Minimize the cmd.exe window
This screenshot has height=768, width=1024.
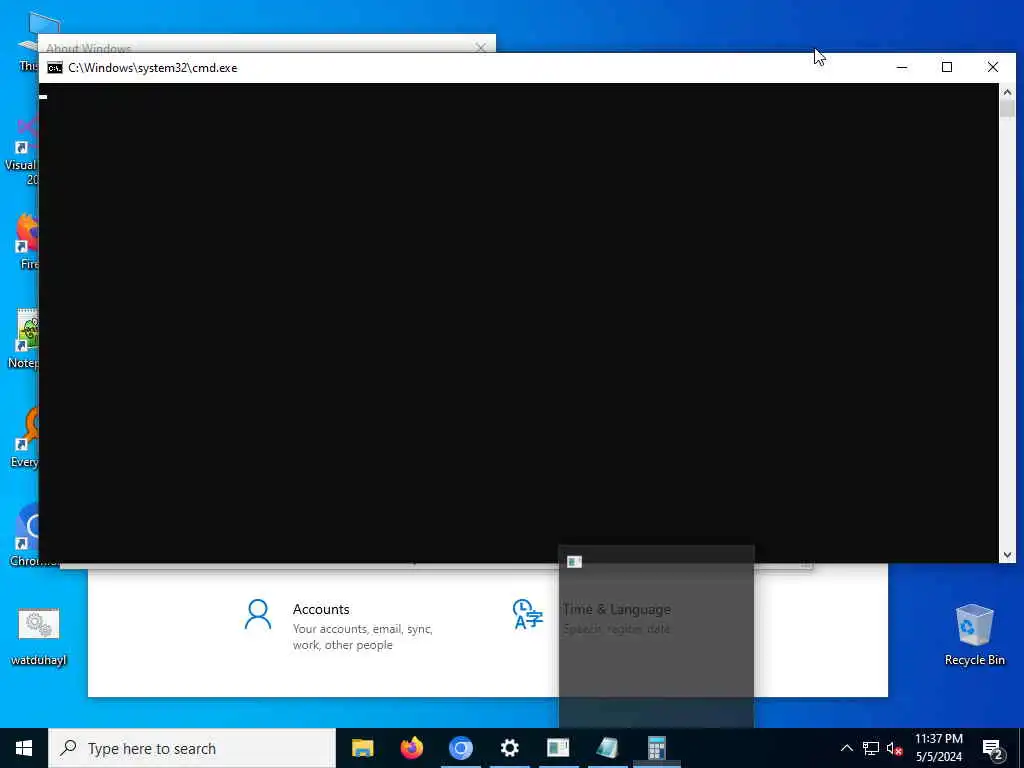tap(902, 67)
